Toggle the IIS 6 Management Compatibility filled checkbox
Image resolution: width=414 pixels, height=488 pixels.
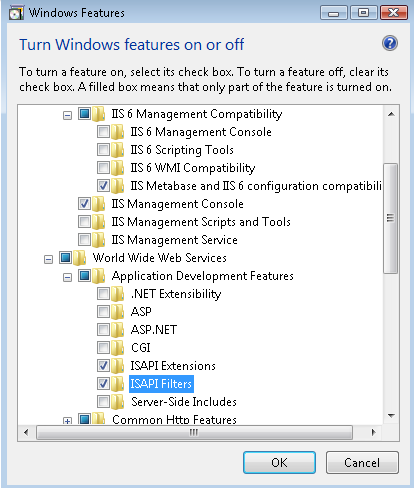(84, 114)
